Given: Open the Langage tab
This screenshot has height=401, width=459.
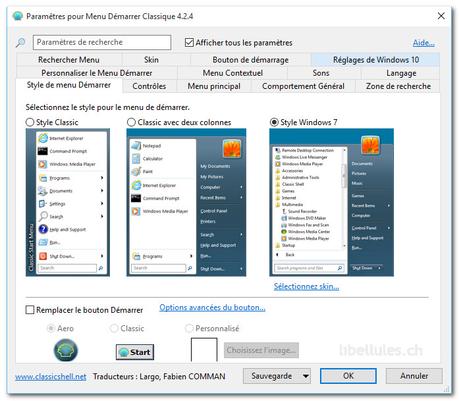Looking at the screenshot, I should (x=401, y=73).
